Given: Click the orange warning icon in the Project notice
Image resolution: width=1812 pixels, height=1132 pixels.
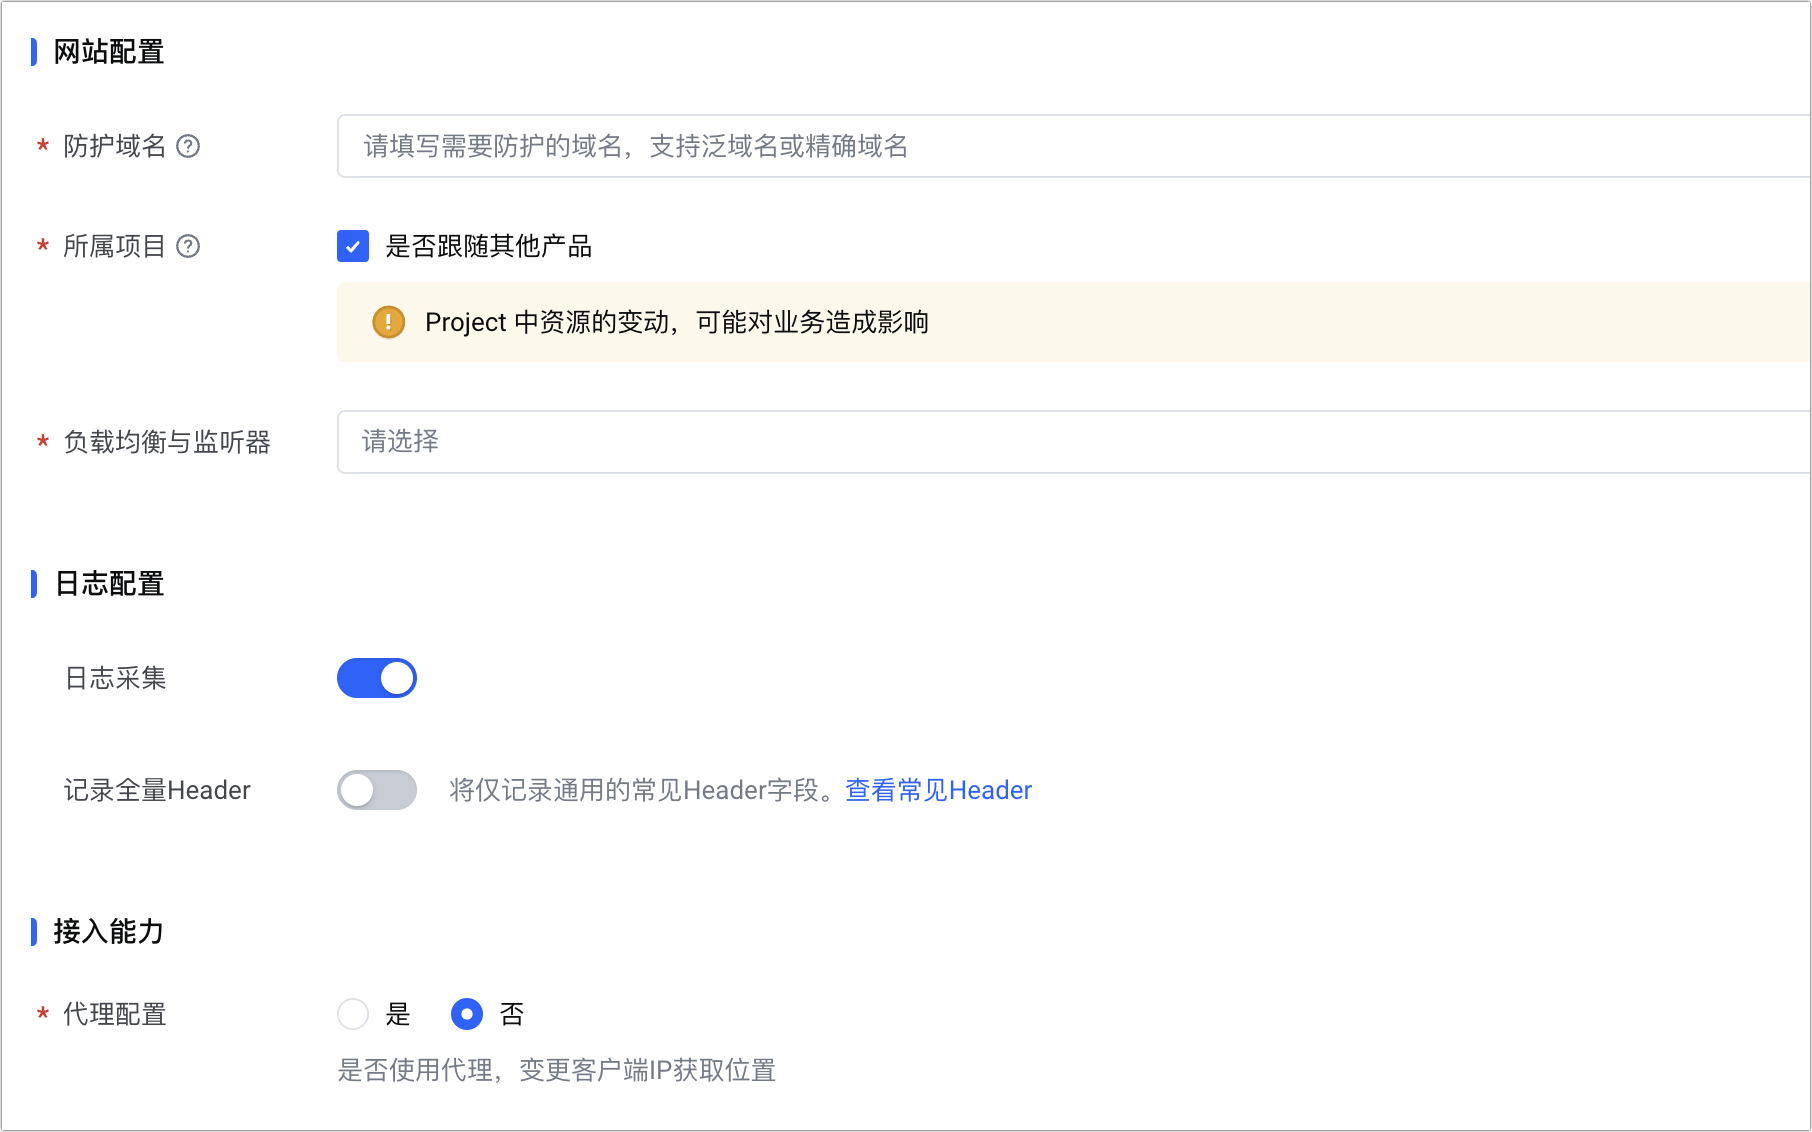Looking at the screenshot, I should (x=388, y=322).
